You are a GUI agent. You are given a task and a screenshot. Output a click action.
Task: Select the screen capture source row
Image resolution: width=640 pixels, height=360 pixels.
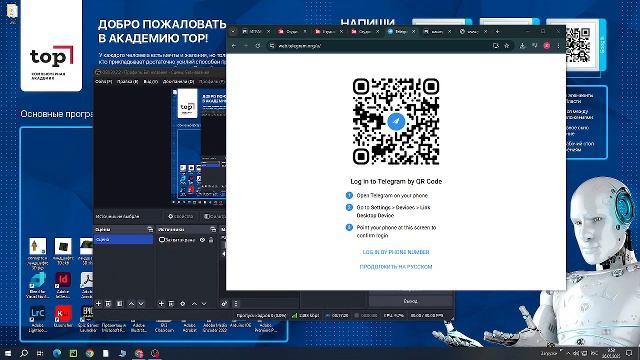[x=187, y=240]
